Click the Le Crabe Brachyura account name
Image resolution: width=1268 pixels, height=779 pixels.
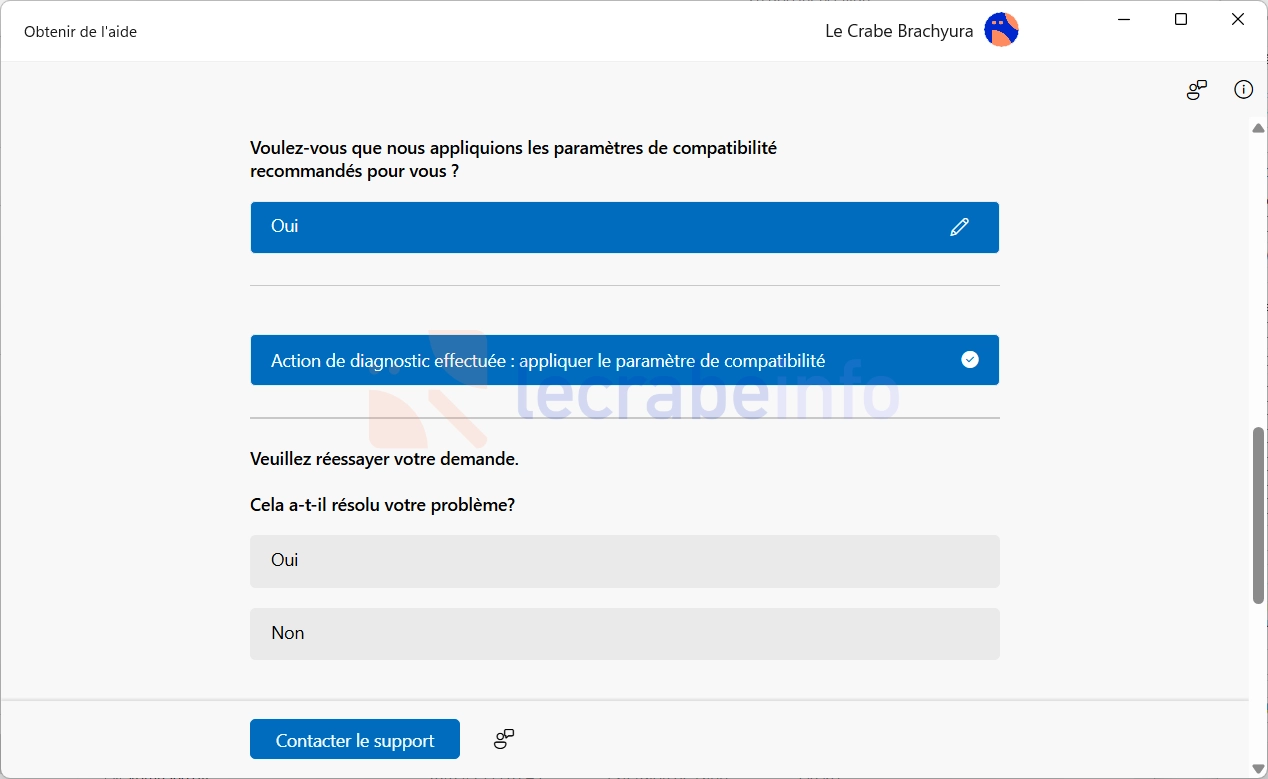pos(899,31)
